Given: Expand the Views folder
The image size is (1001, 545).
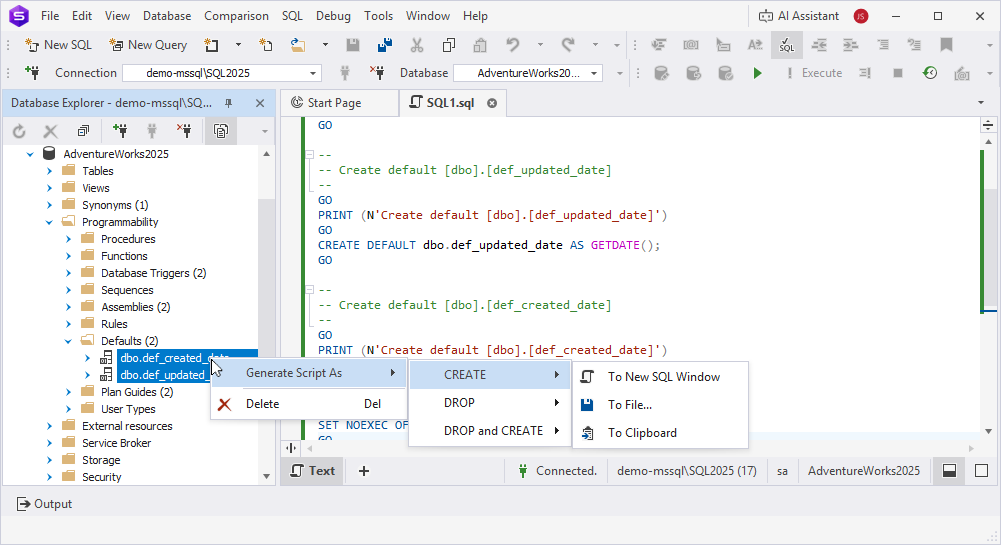Looking at the screenshot, I should click(49, 188).
